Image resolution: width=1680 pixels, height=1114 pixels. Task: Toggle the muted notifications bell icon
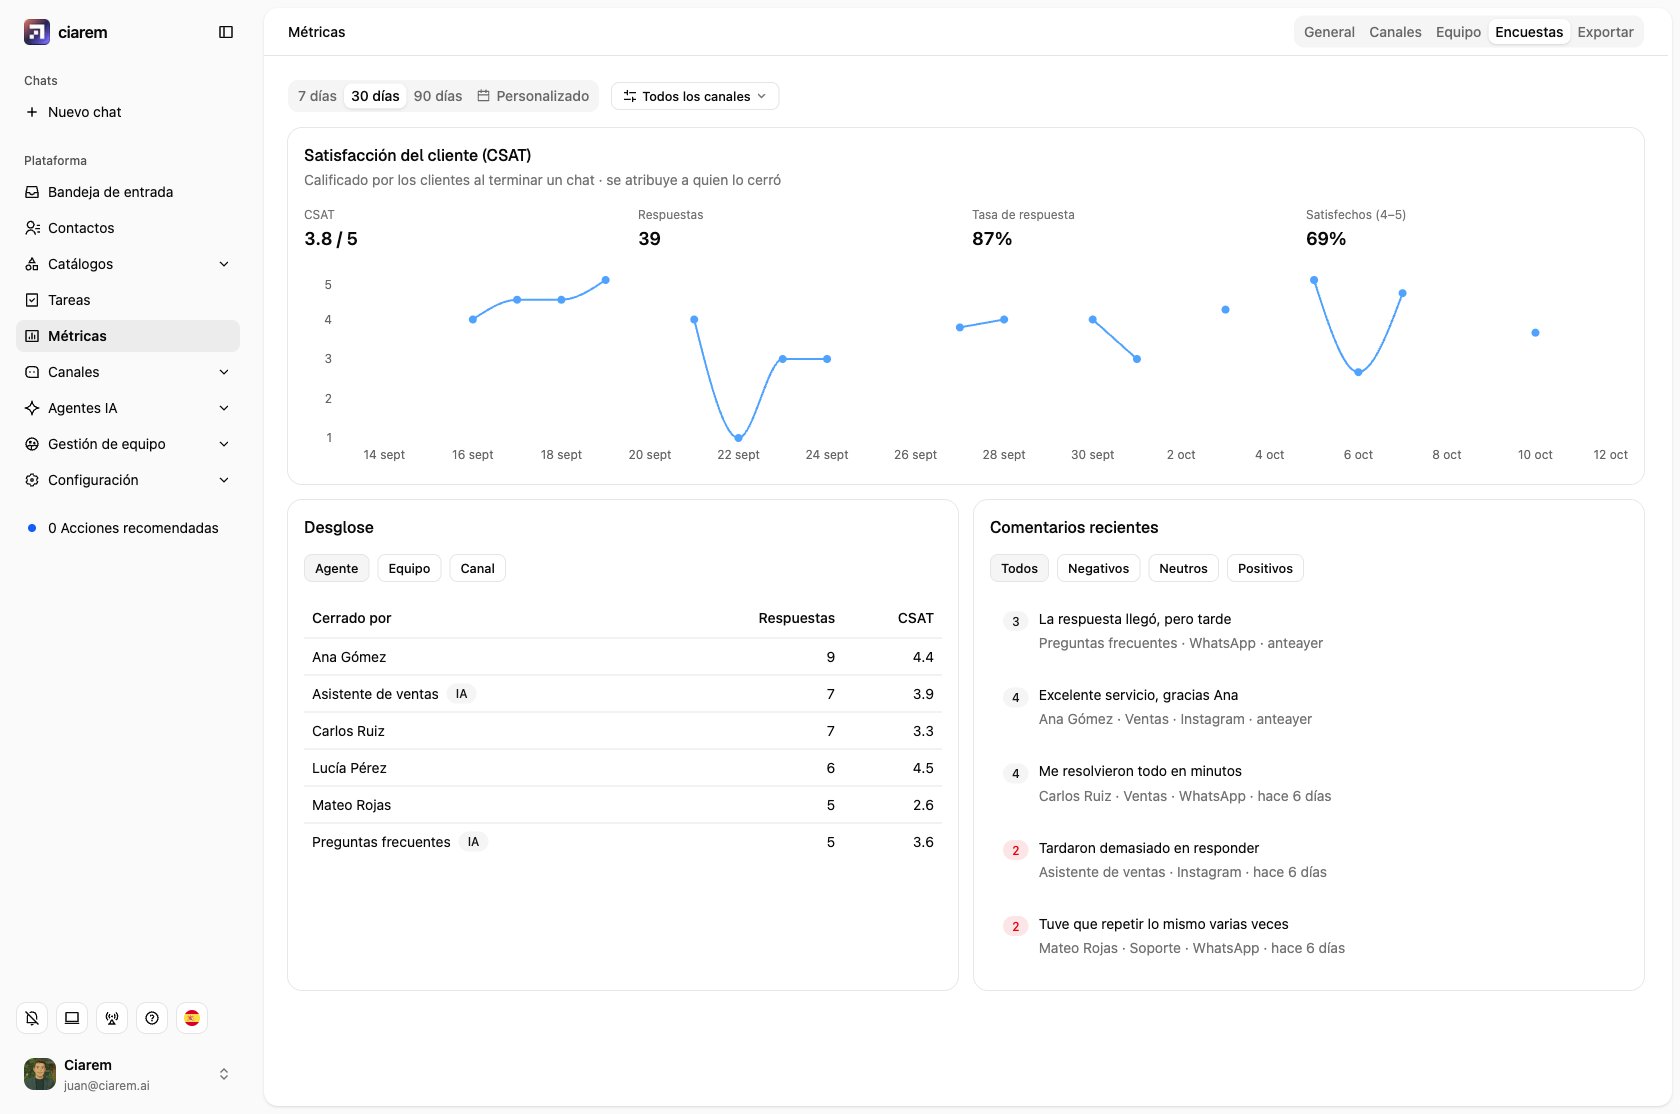pos(32,1018)
